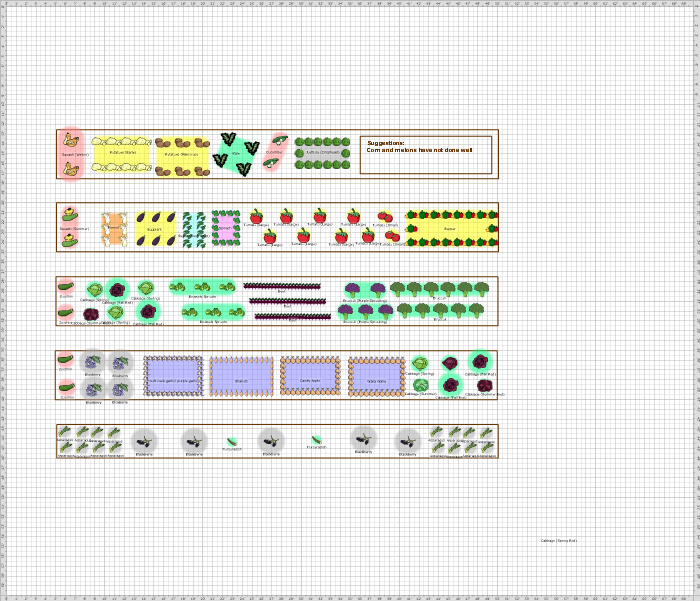Click the green broccoli planting block
The height and width of the screenshot is (601, 700).
coord(440,299)
